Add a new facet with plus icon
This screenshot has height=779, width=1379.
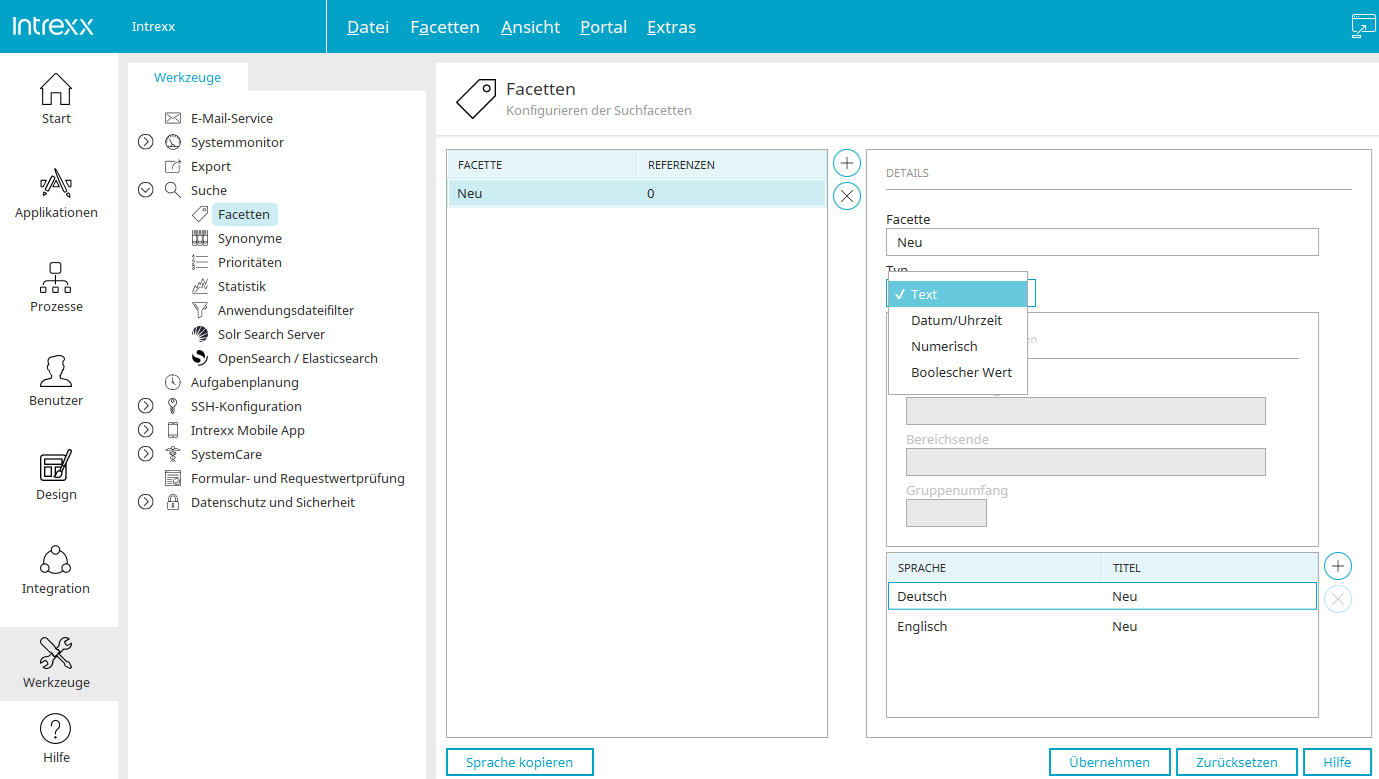pyautogui.click(x=846, y=163)
